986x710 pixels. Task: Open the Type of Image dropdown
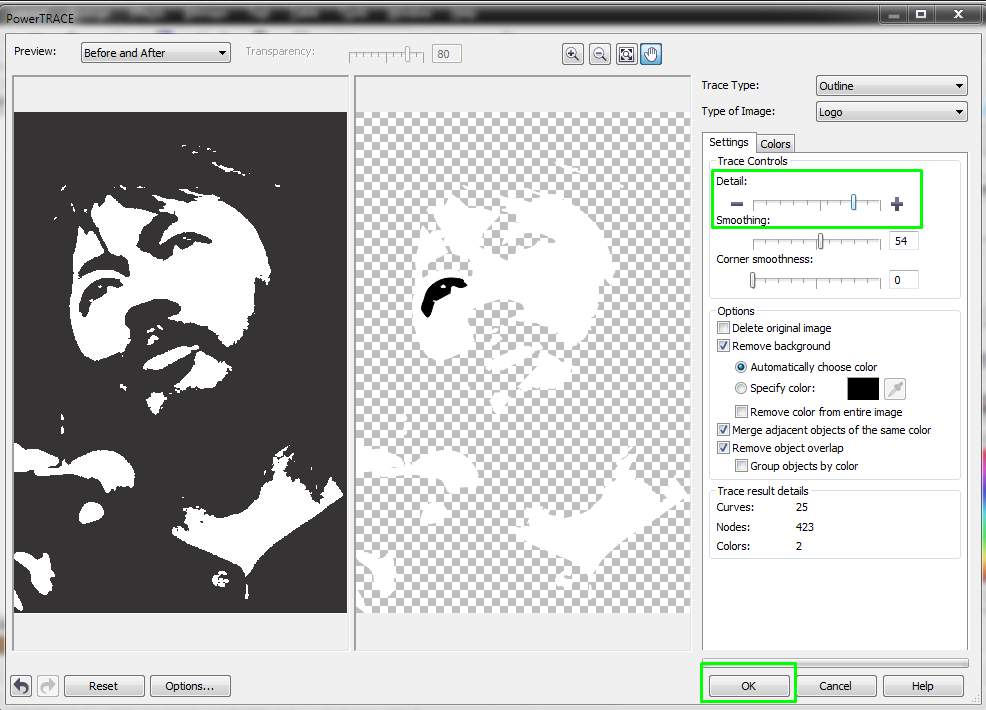coord(891,112)
